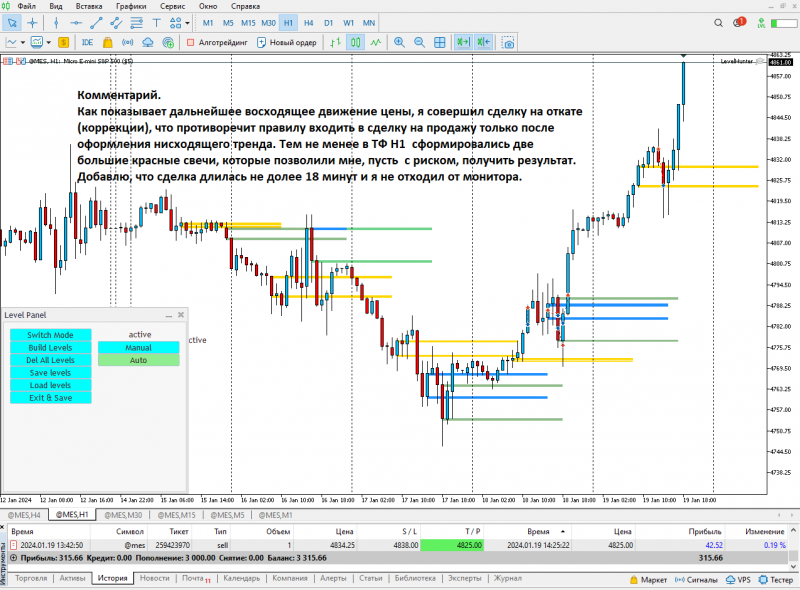Open the Вставка menu

[89, 6]
